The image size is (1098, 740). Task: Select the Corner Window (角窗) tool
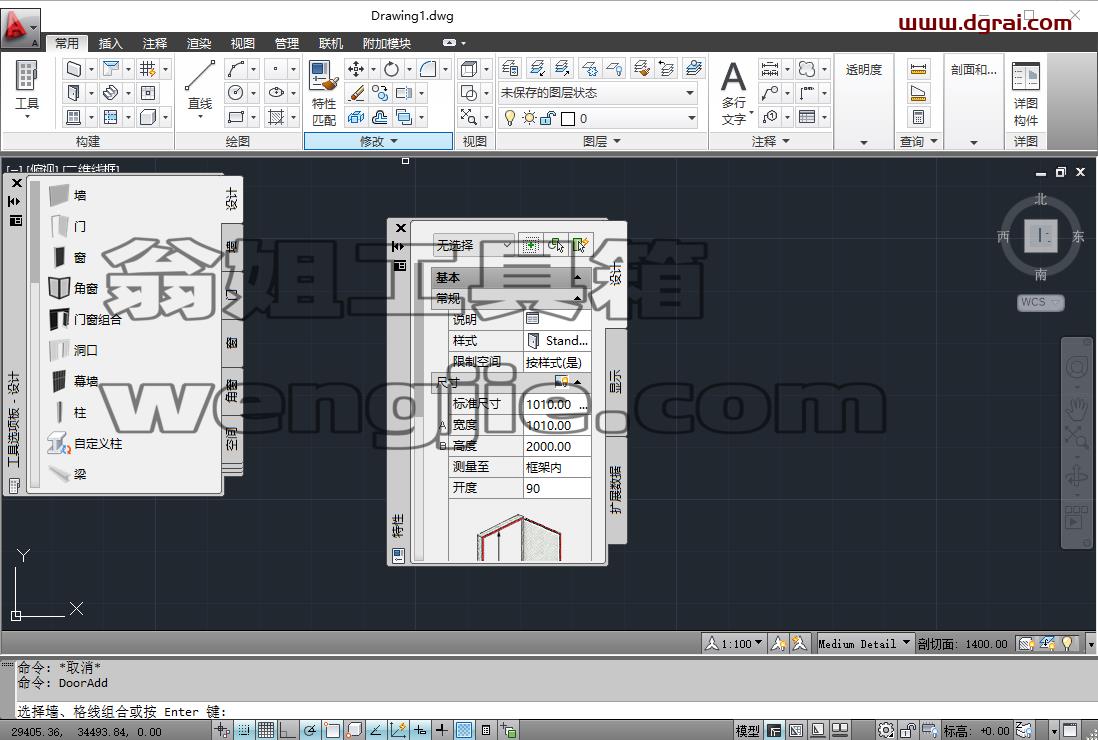click(x=74, y=288)
